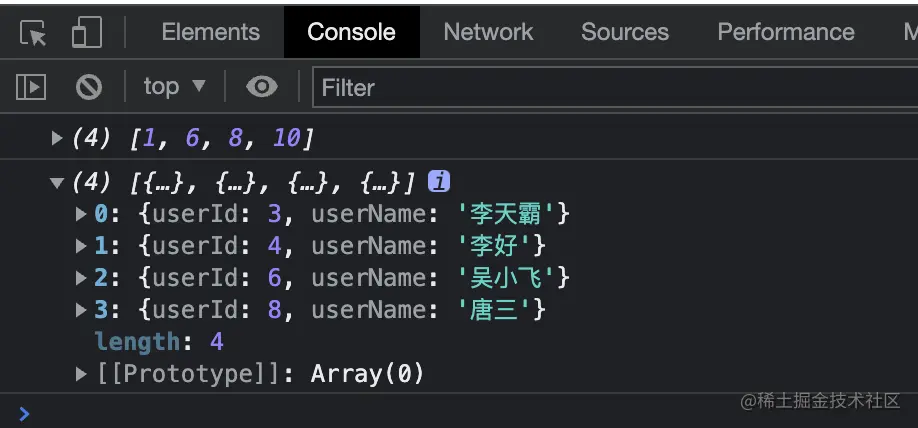Viewport: 918px width, 428px height.
Task: Expand item 1 with userId 4
Action: point(81,246)
